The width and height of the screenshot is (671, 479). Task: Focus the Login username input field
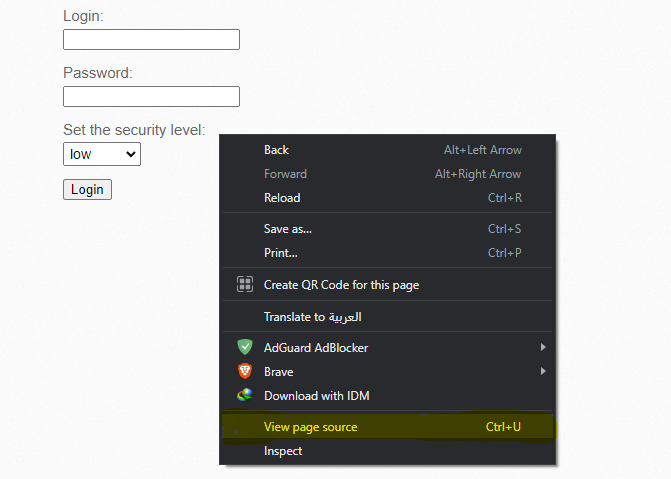(x=151, y=39)
